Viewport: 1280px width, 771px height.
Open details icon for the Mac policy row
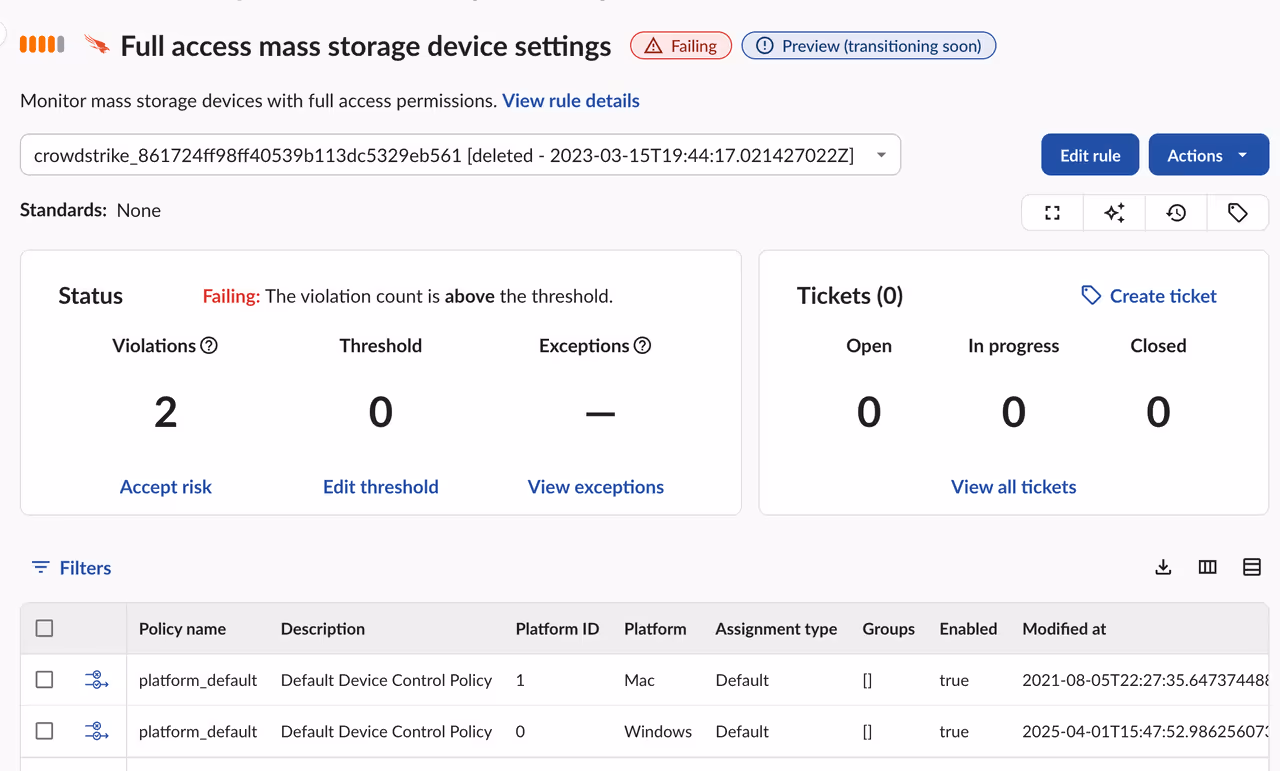click(96, 680)
